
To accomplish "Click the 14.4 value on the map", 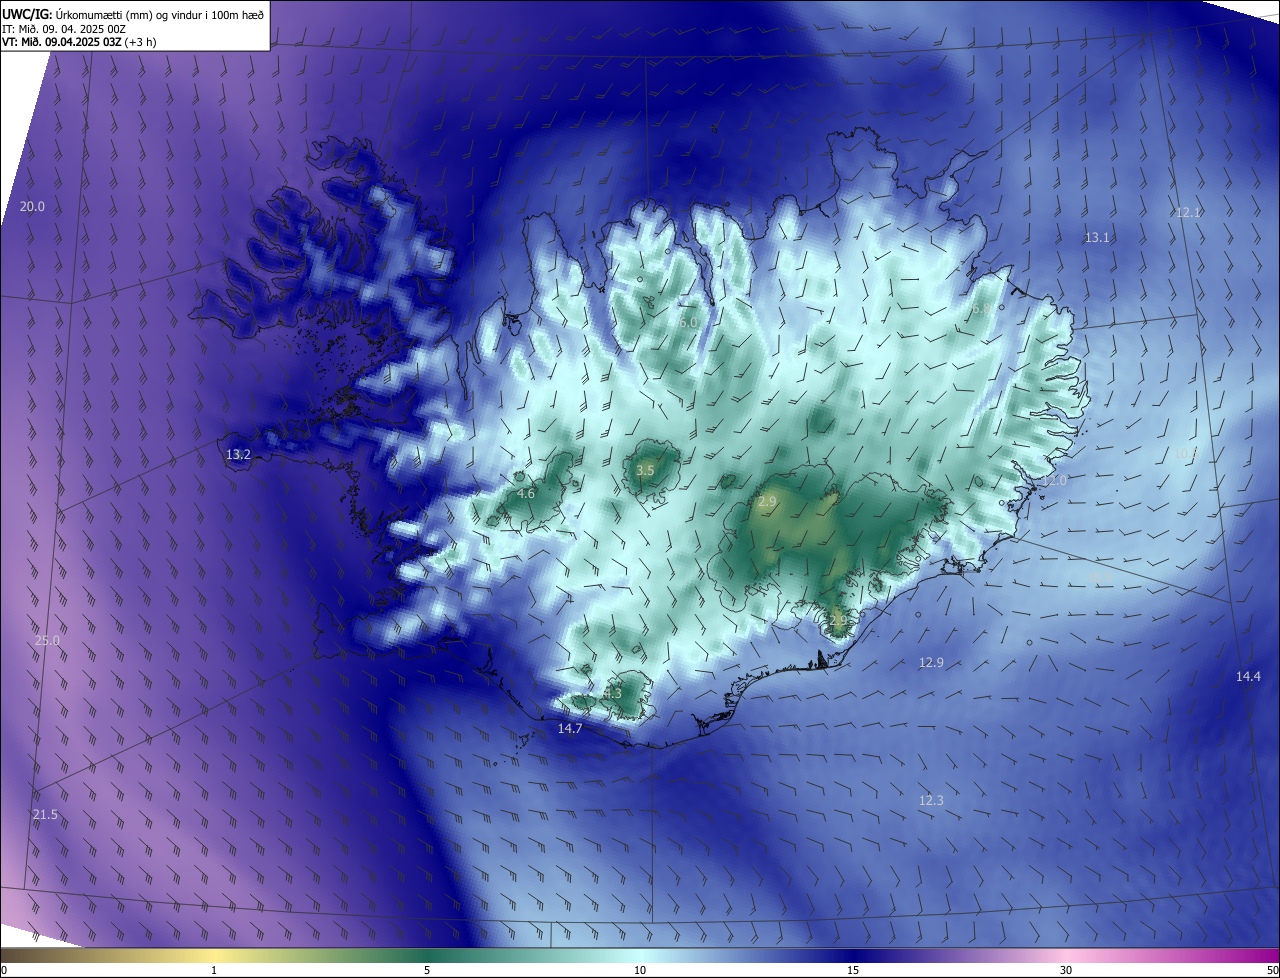I will click(x=1248, y=676).
